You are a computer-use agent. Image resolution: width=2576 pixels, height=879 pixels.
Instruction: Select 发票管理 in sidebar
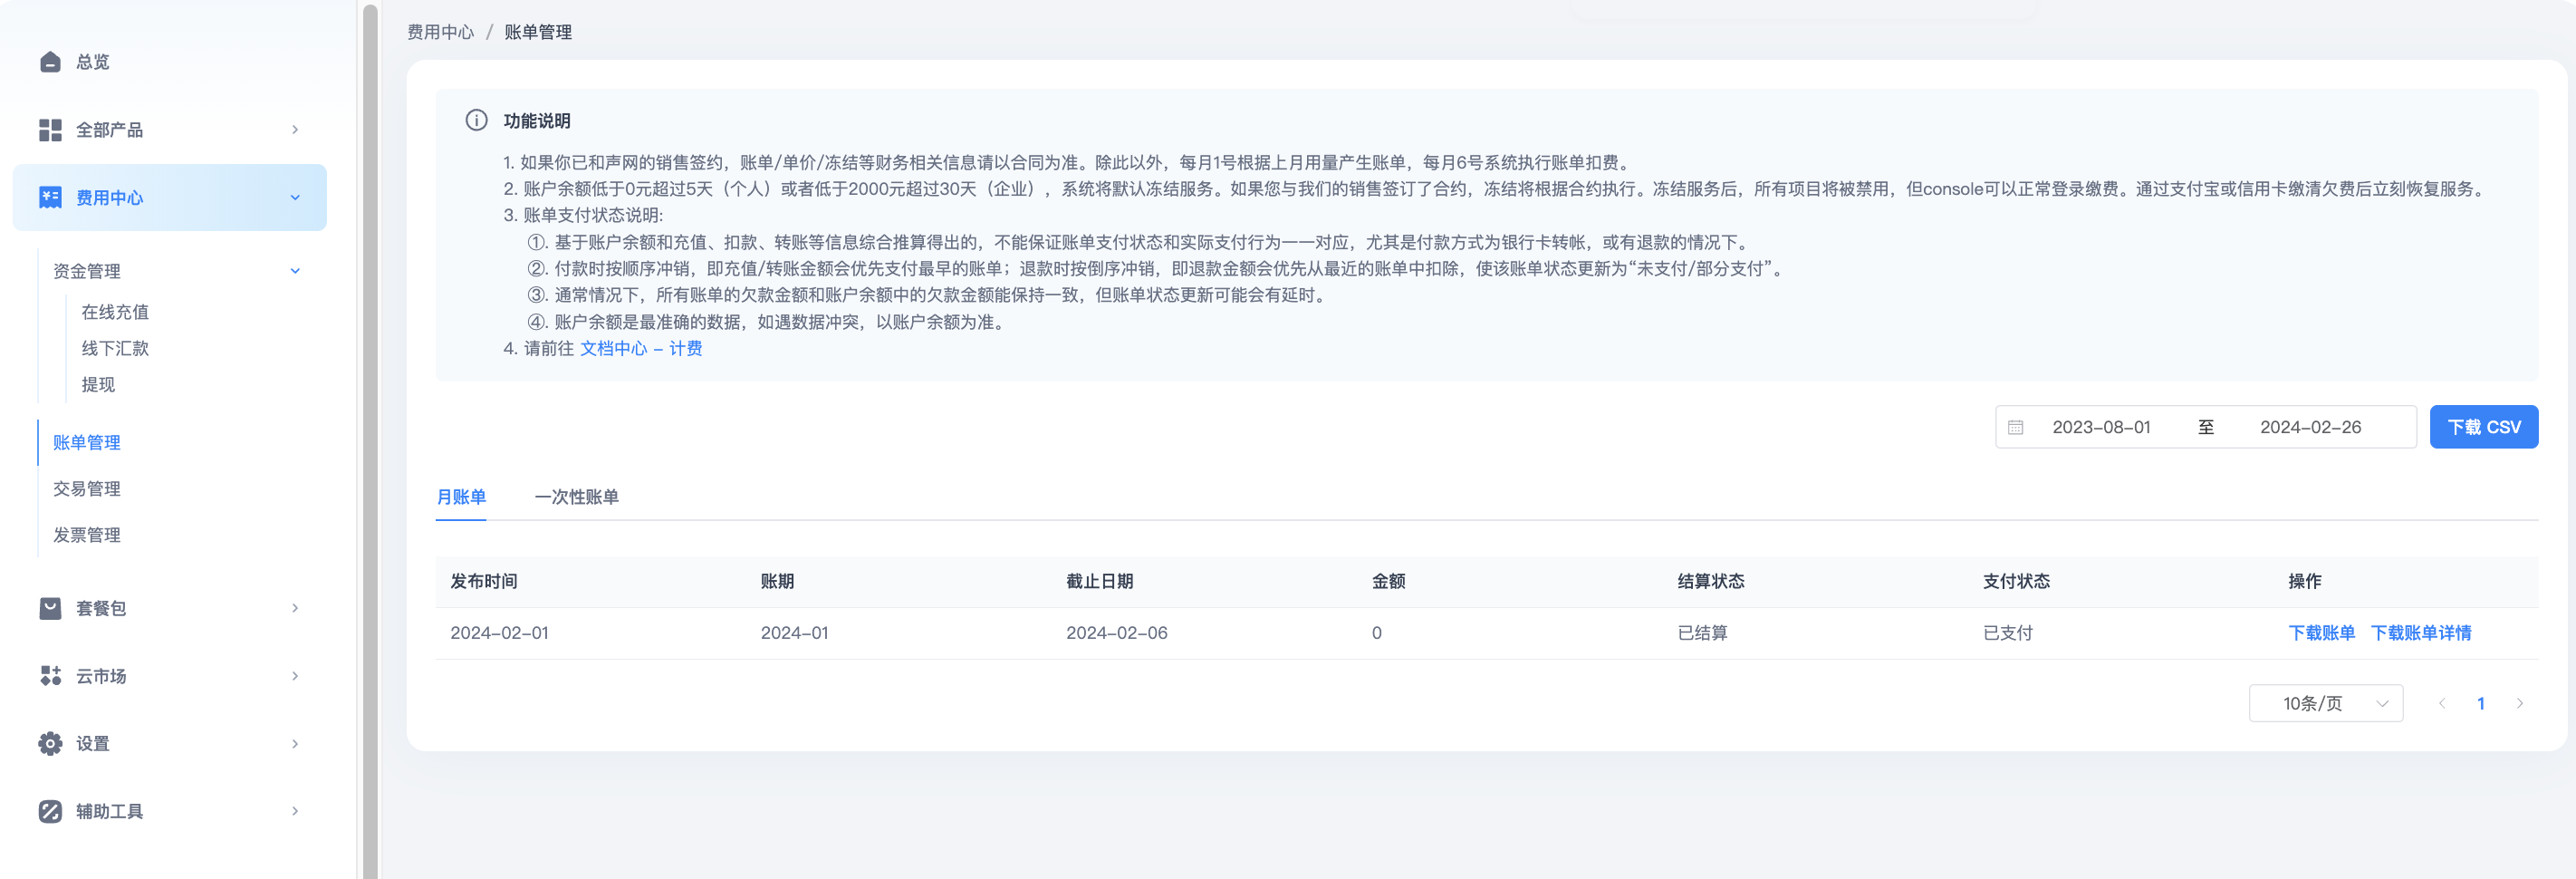(x=87, y=535)
